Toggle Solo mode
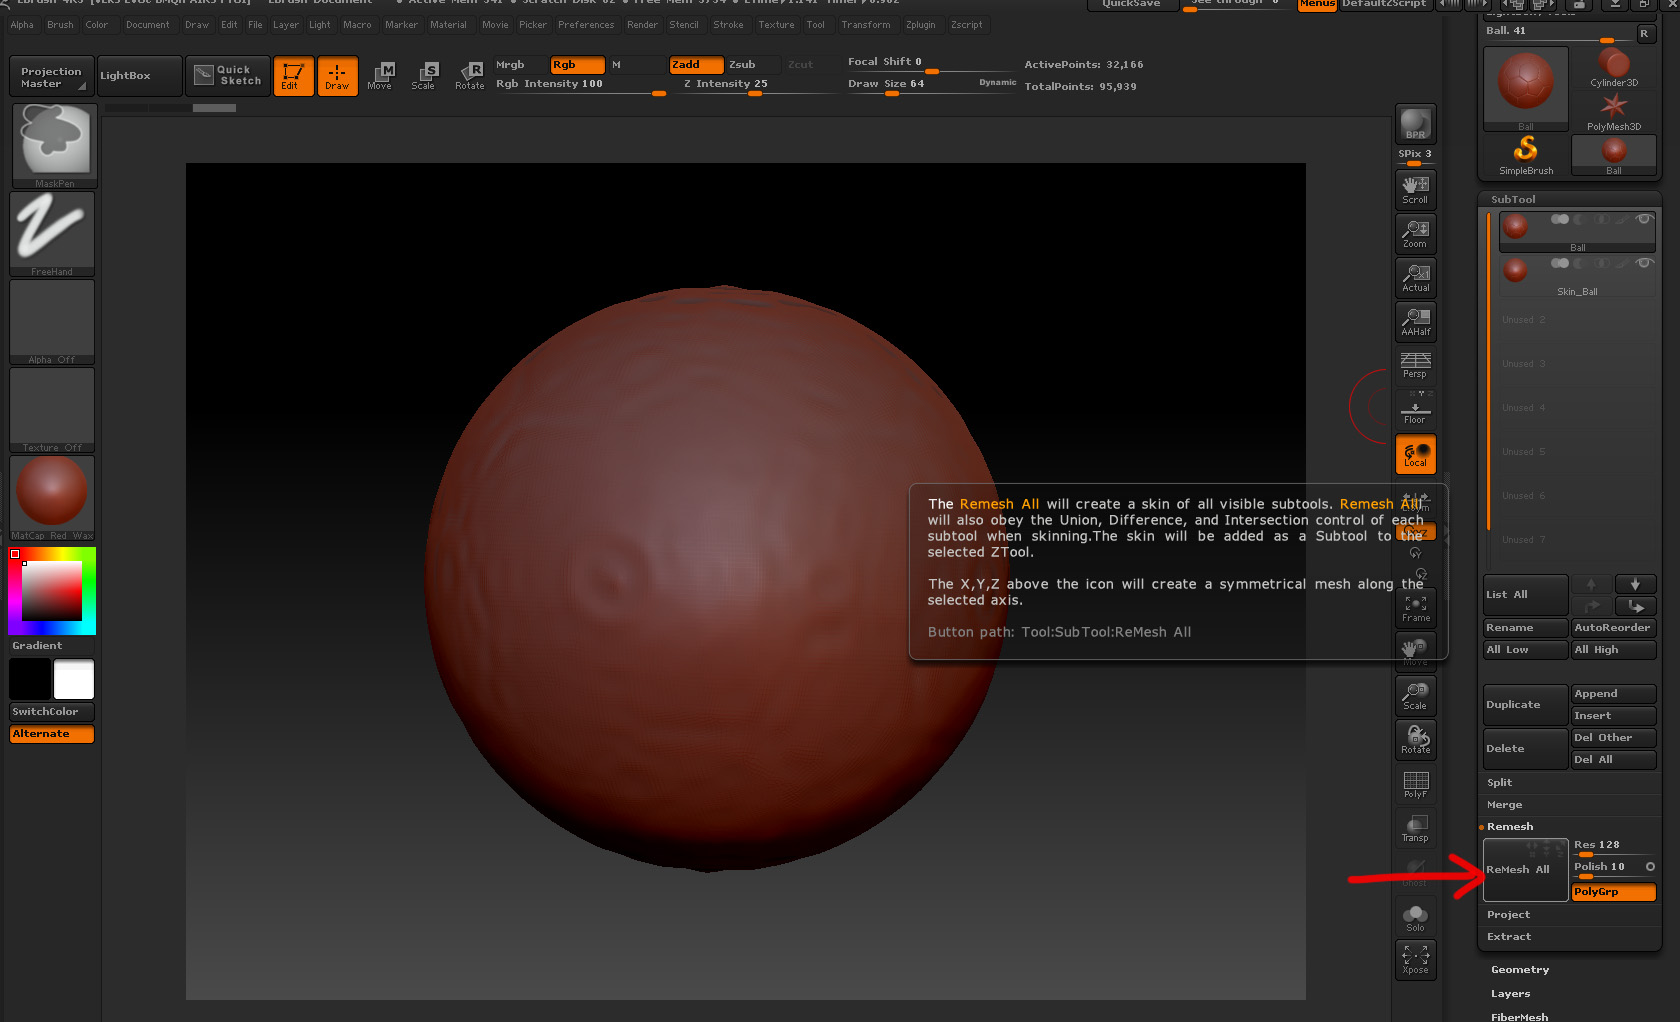Screen dimensions: 1680x1022 1415,917
